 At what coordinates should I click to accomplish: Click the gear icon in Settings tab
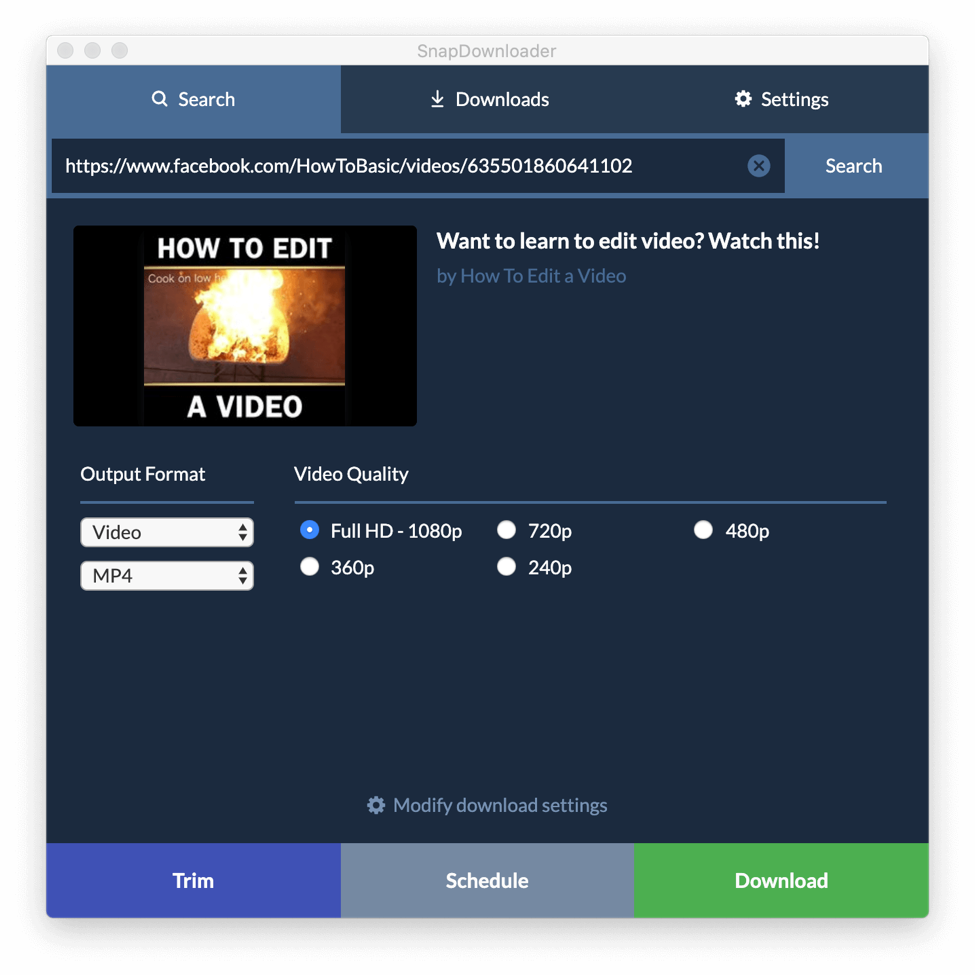click(743, 99)
